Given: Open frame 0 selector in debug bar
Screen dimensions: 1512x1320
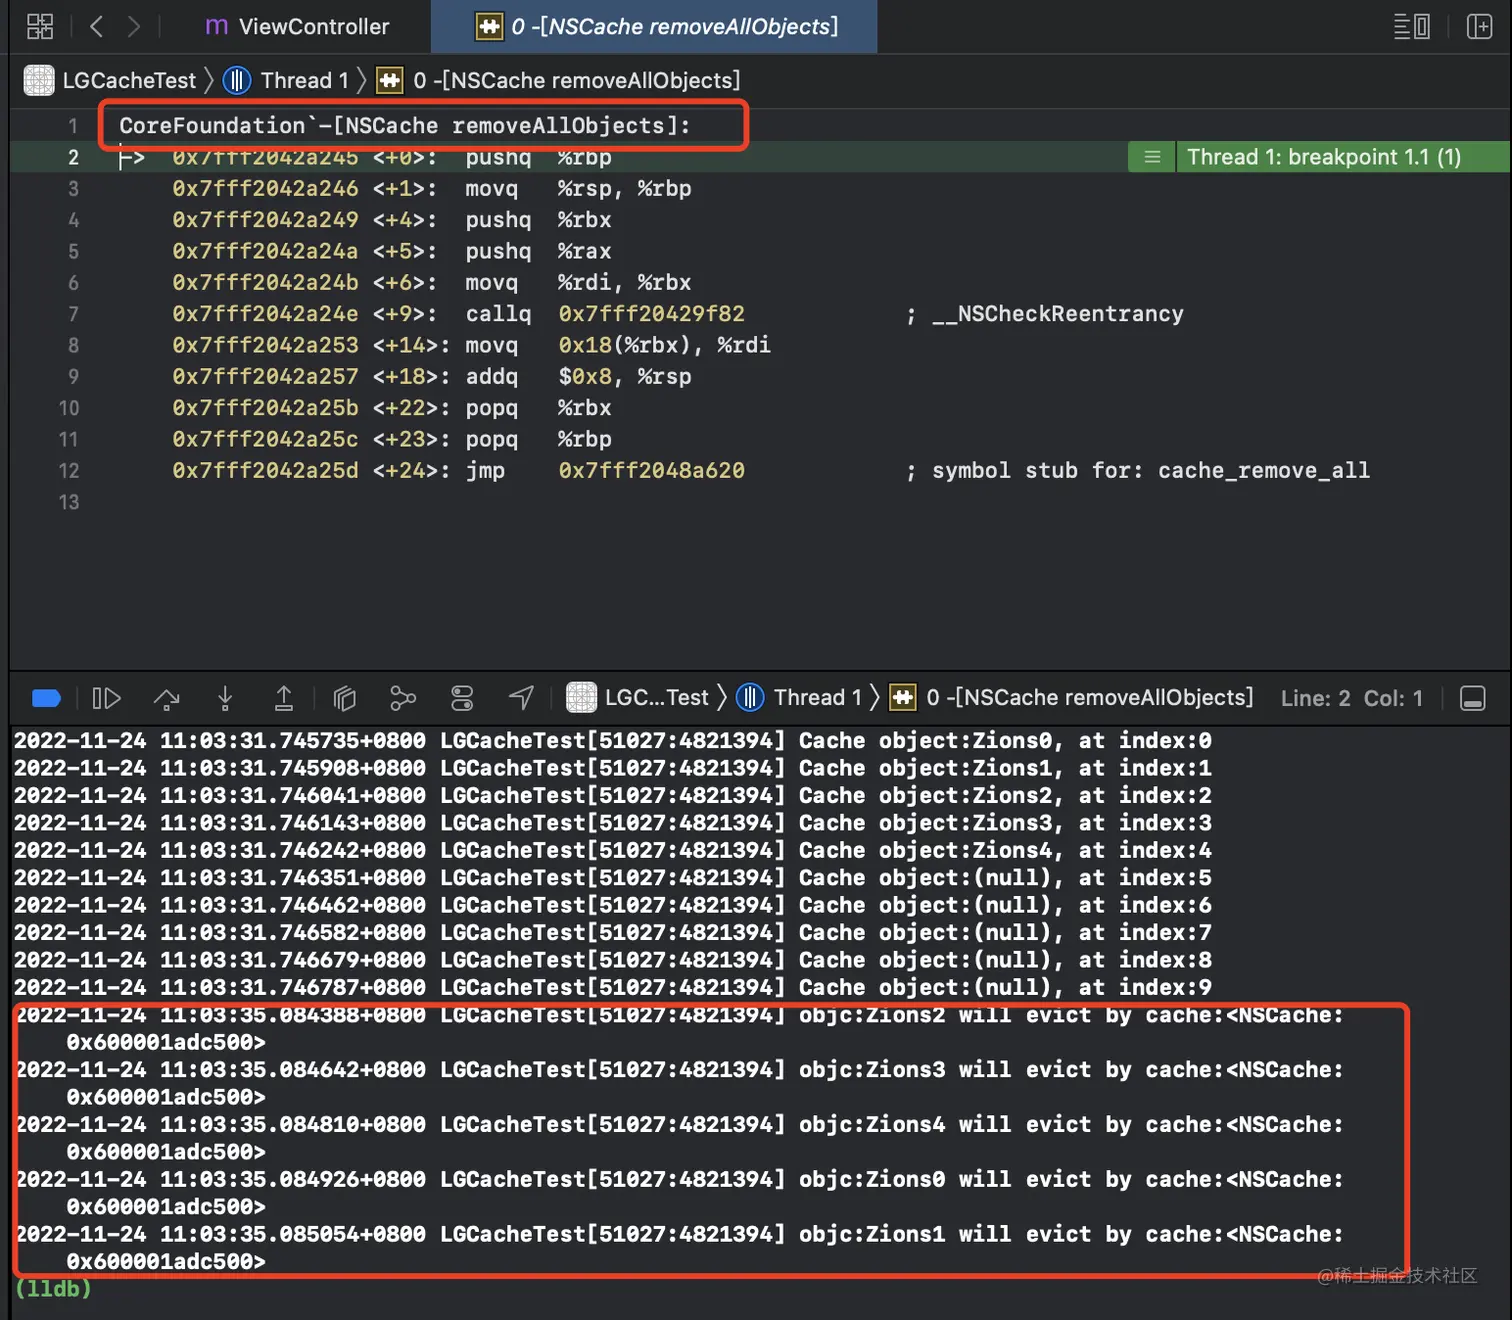Looking at the screenshot, I should (1090, 697).
